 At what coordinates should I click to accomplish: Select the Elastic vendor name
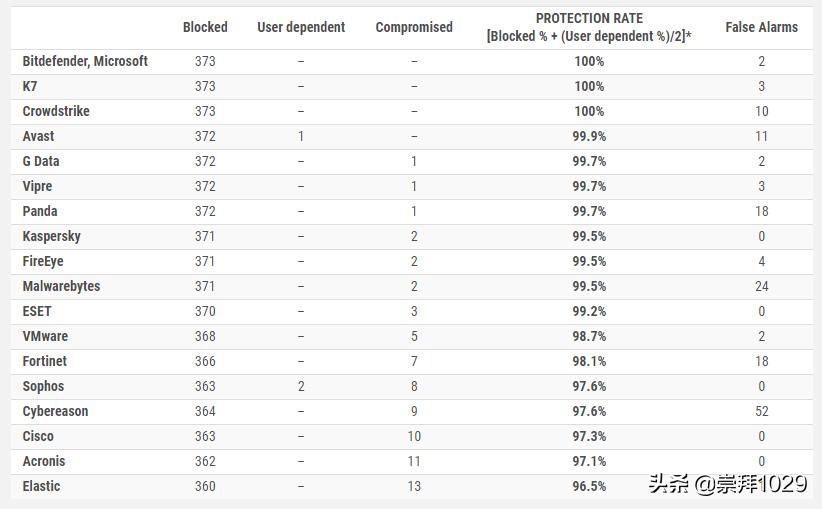41,486
